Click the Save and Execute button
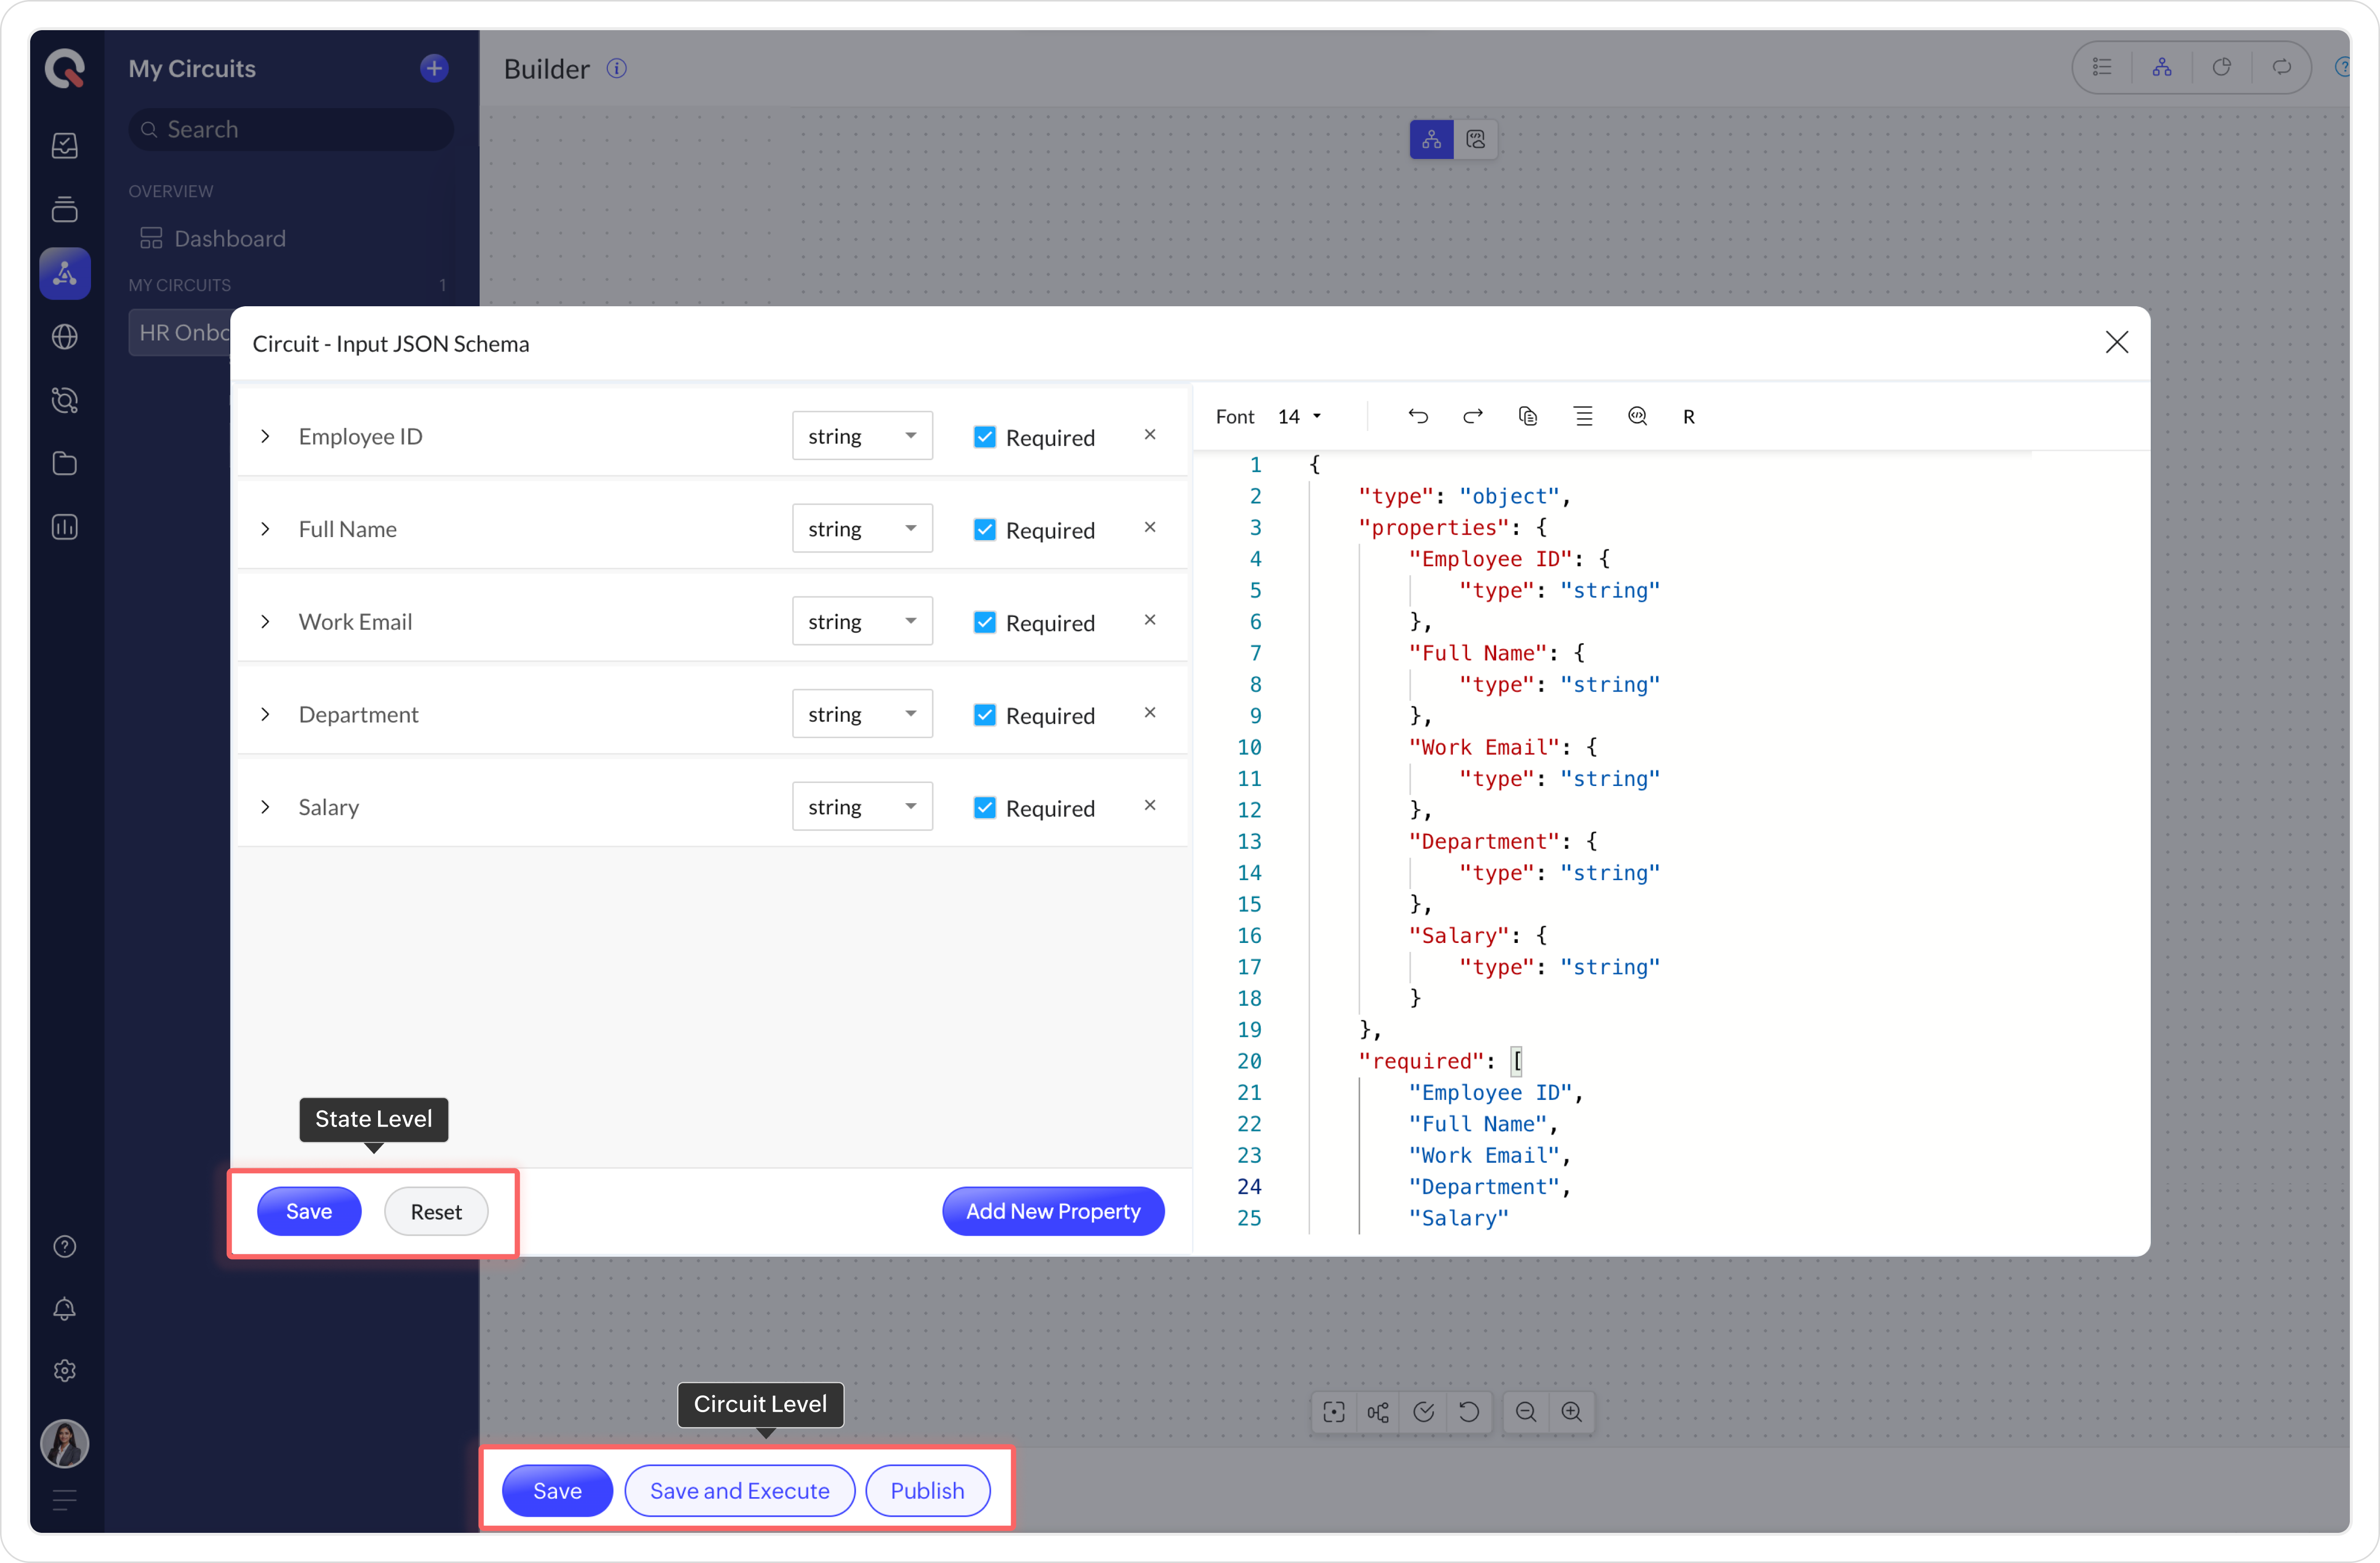Screen dimensions: 2380x1563 (x=739, y=1490)
